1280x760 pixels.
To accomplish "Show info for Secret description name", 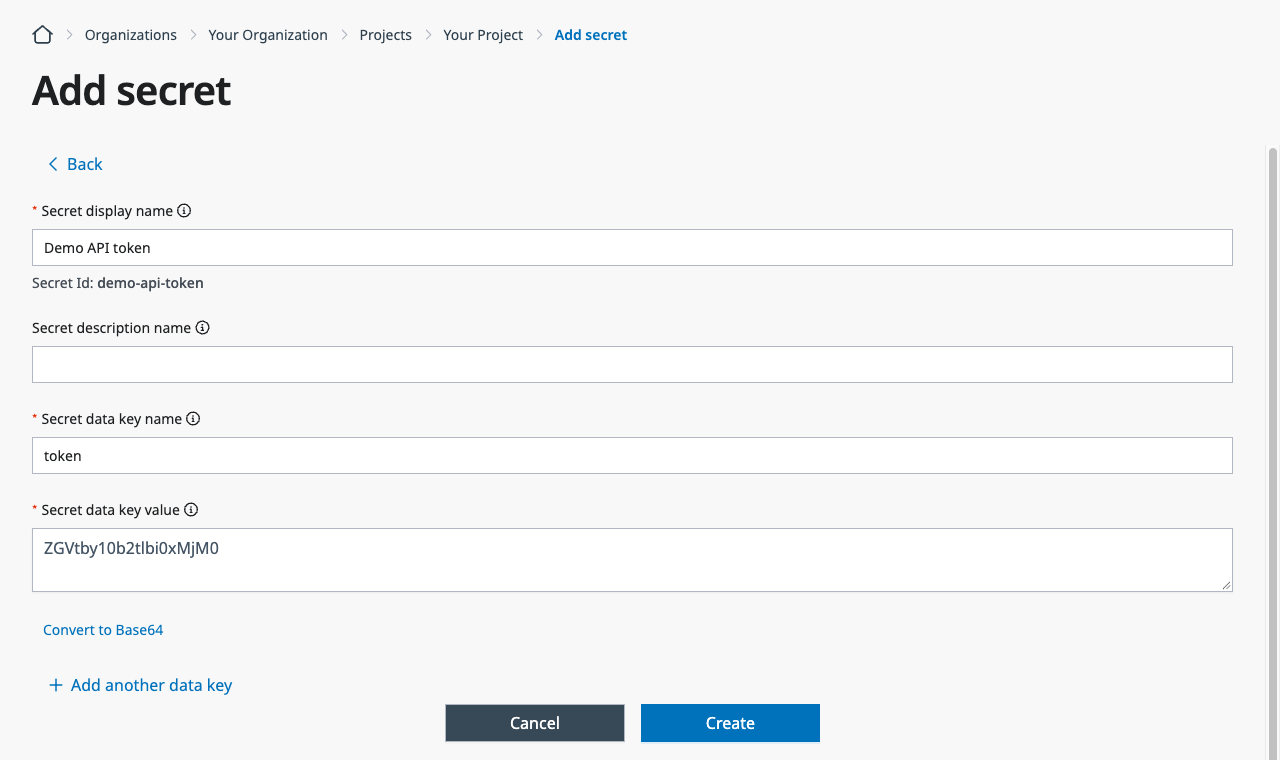I will (203, 328).
